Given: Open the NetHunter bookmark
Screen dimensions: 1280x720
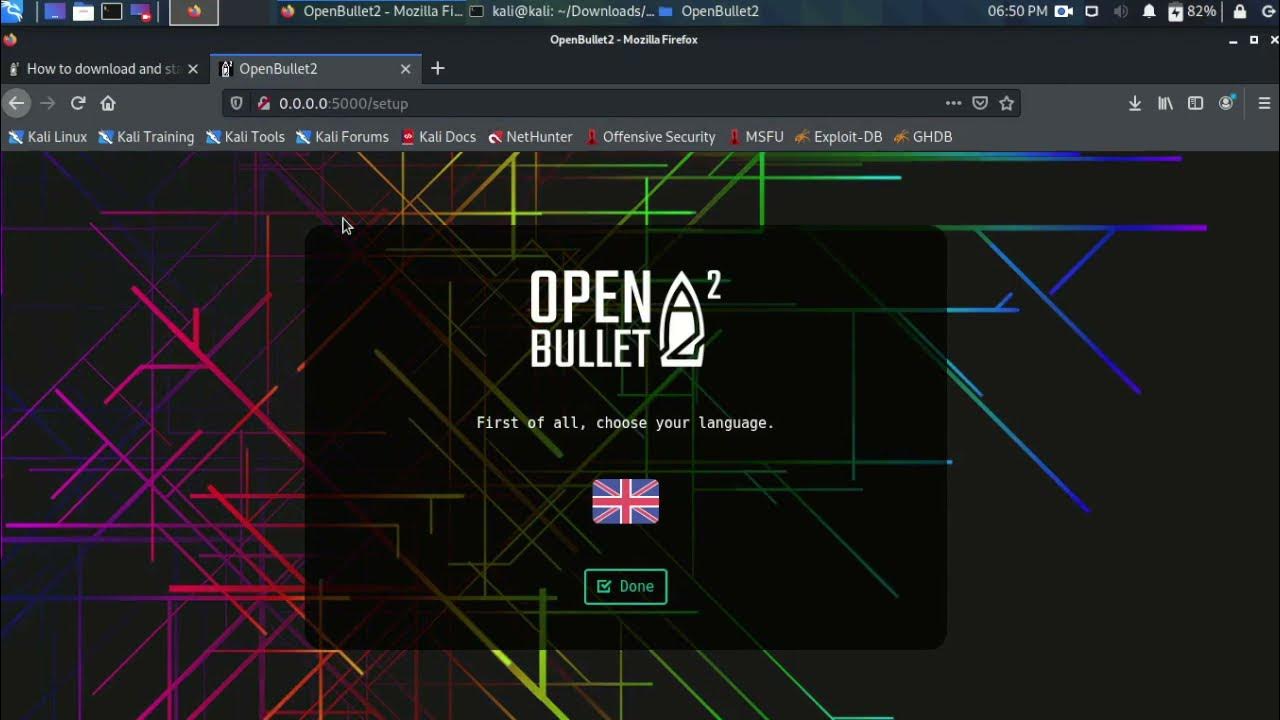Looking at the screenshot, I should pos(530,137).
